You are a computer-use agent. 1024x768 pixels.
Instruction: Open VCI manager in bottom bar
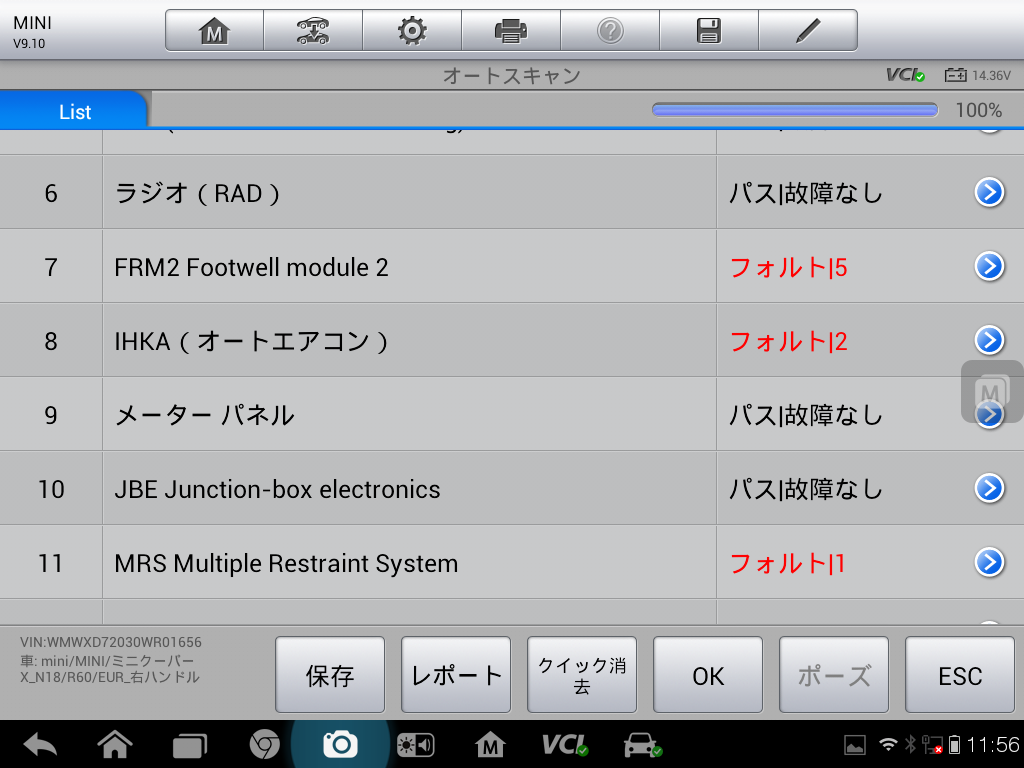(565, 744)
